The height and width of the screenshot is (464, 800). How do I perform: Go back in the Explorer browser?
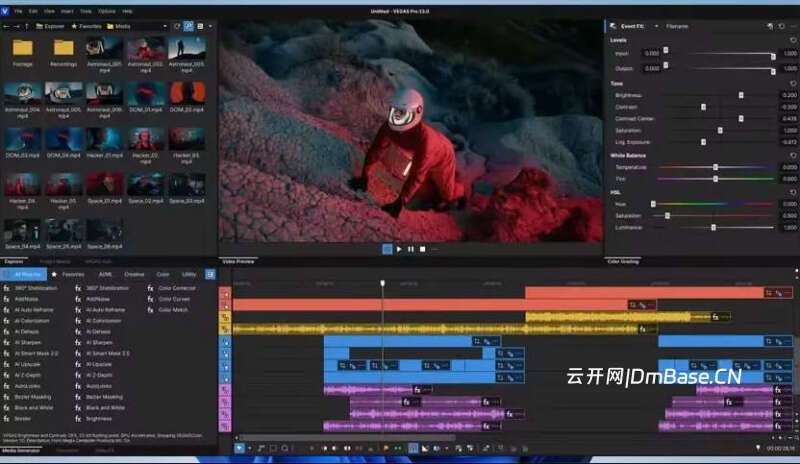tap(6, 26)
